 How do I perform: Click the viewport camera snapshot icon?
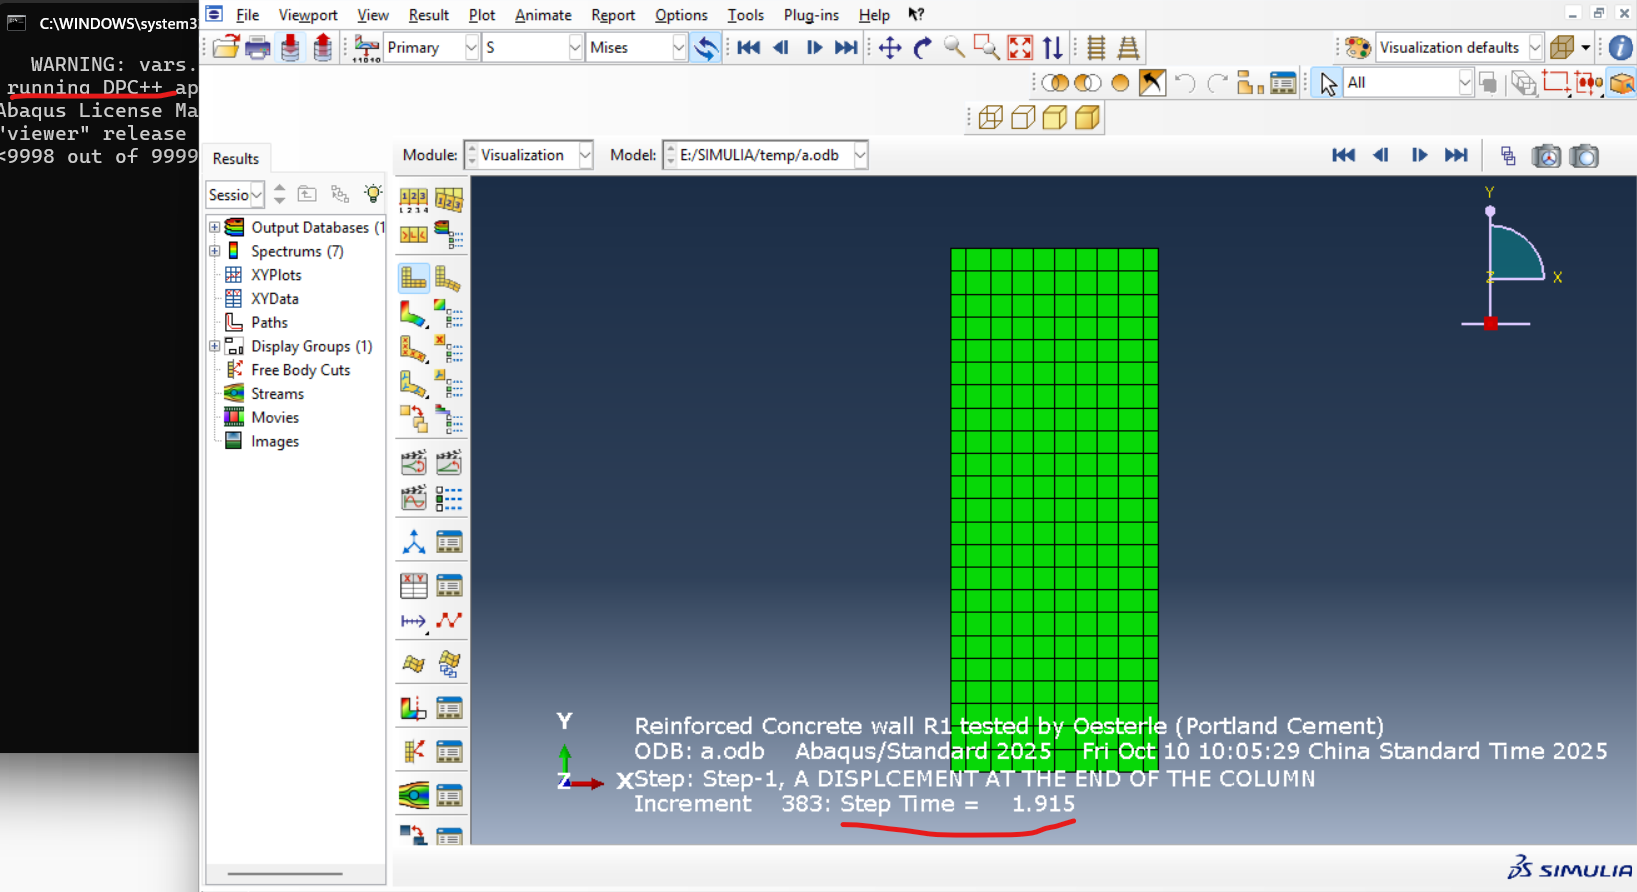tap(1584, 156)
